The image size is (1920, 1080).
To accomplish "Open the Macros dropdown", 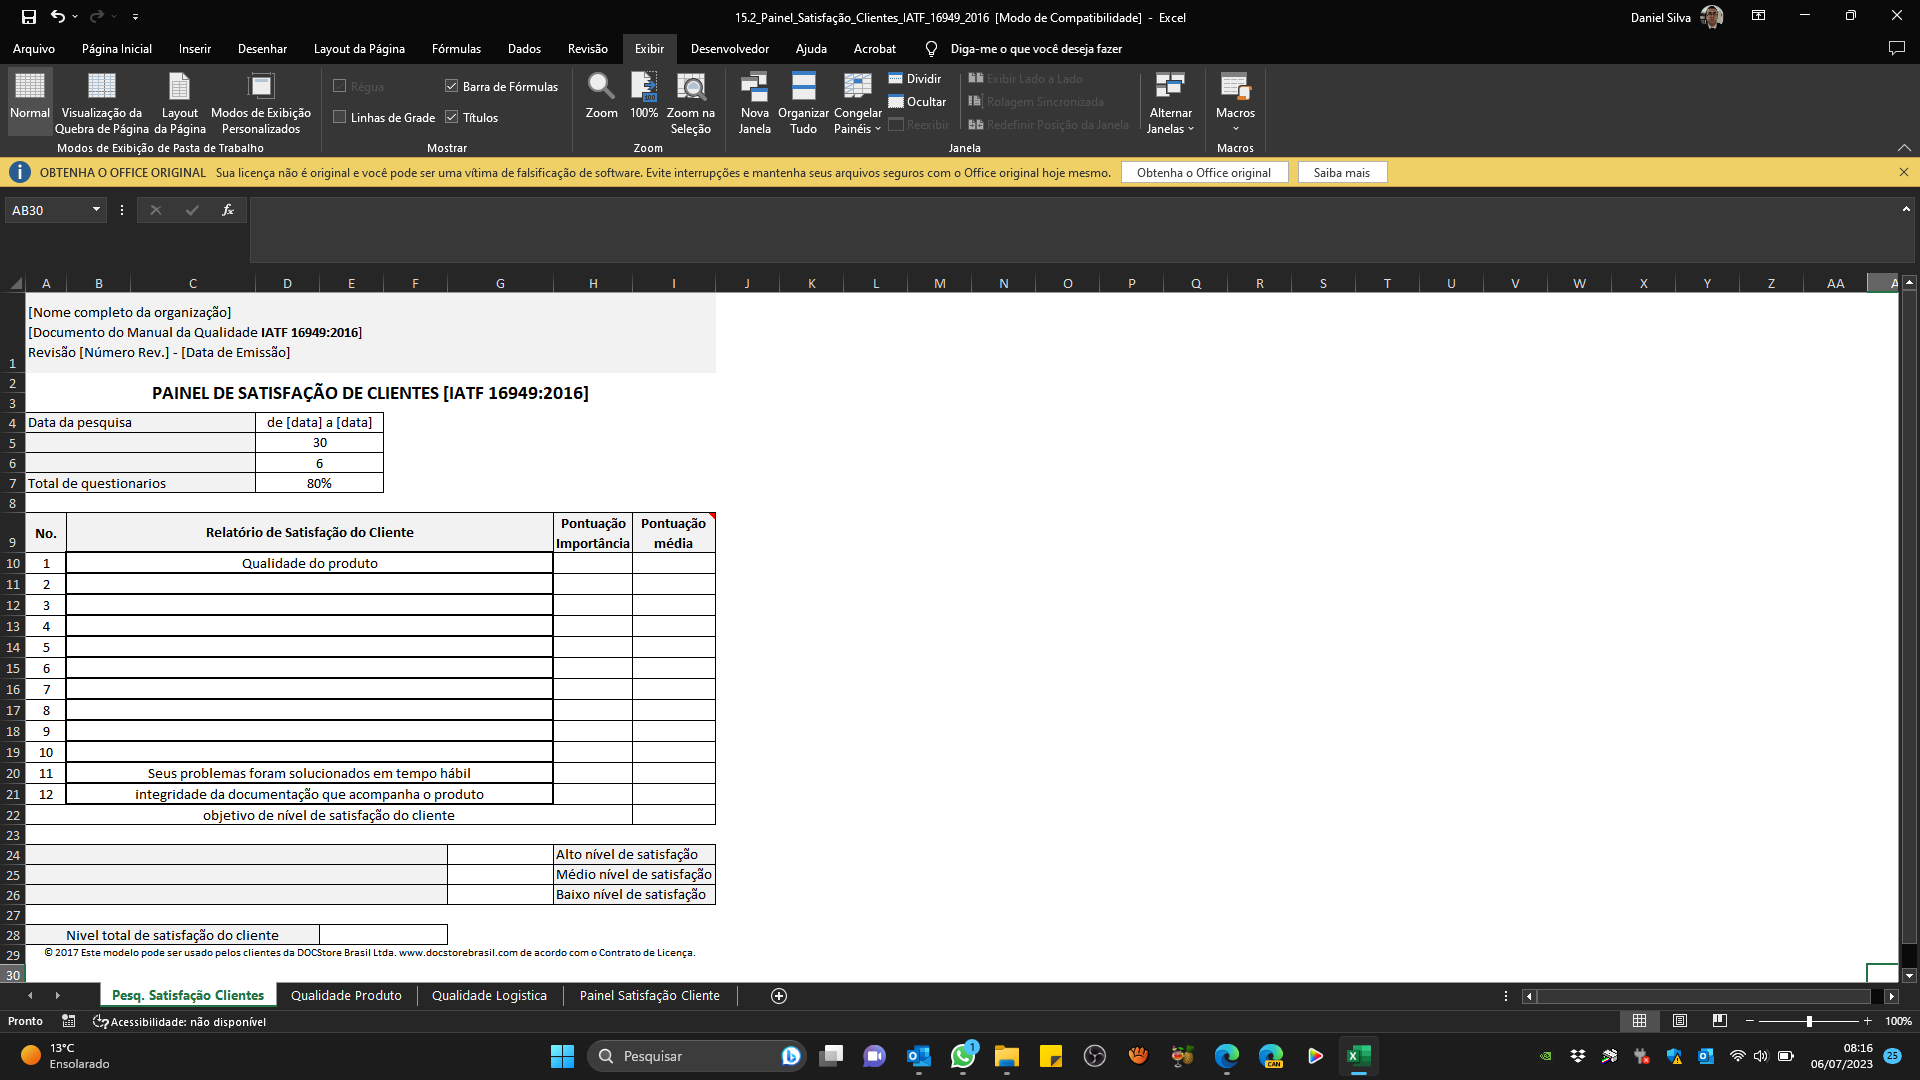I will (x=1235, y=100).
